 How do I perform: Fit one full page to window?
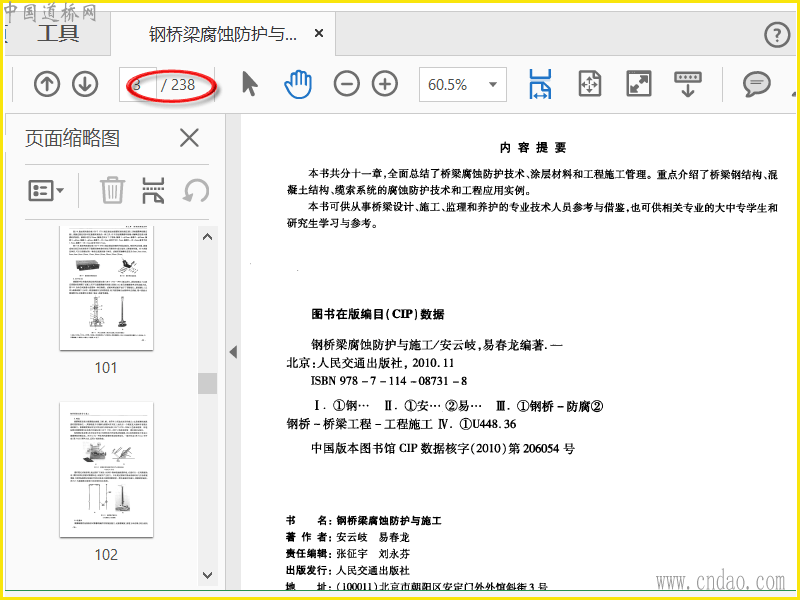pos(590,84)
